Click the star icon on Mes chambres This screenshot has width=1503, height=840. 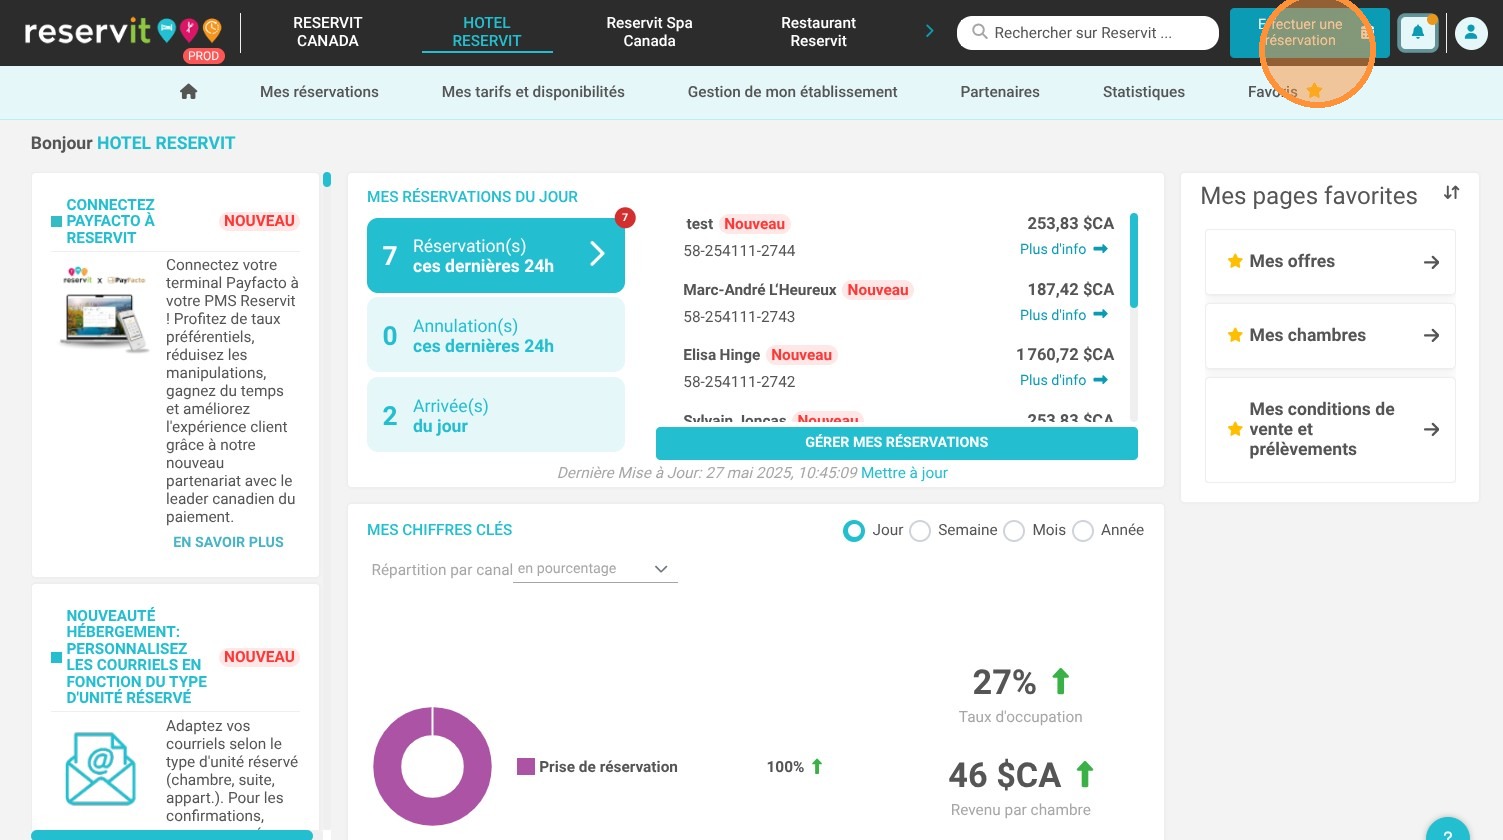1235,335
